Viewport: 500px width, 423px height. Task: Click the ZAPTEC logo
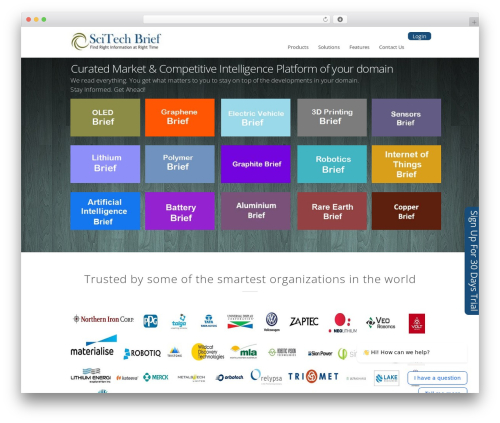(304, 322)
